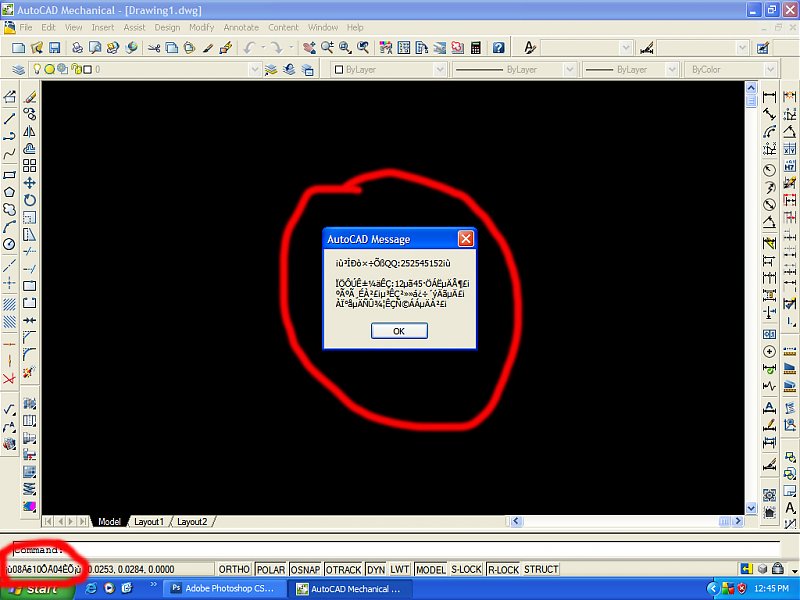
Task: Select the Copy objects tool
Action: [x=30, y=114]
